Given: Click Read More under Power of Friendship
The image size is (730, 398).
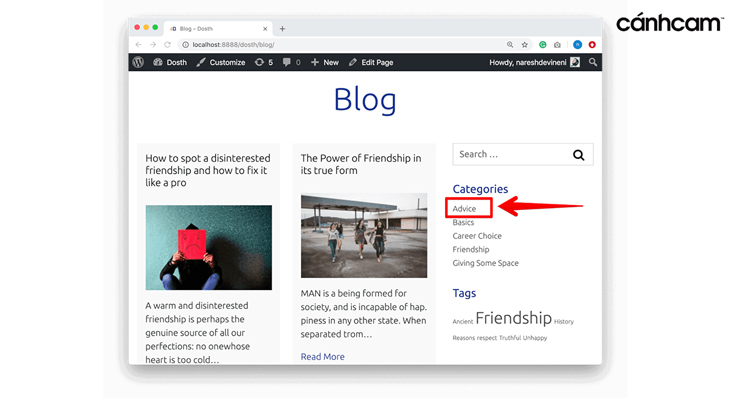Looking at the screenshot, I should pos(323,357).
